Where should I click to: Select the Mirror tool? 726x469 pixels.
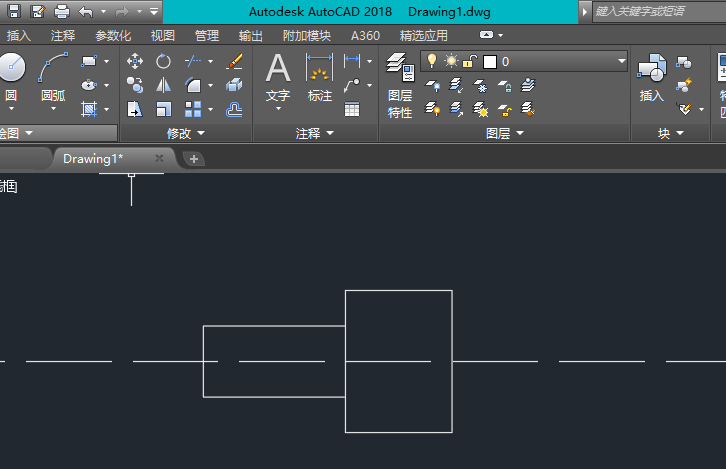163,85
